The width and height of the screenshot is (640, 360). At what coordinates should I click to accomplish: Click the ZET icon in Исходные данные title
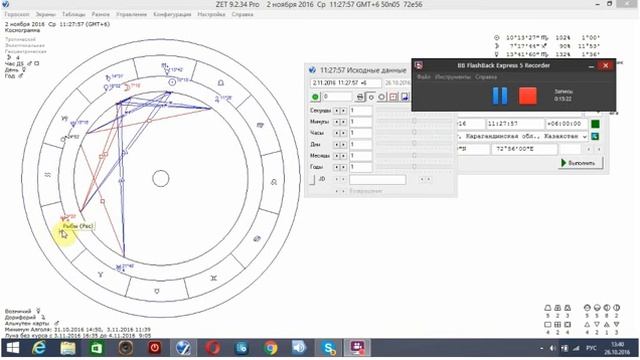click(312, 70)
